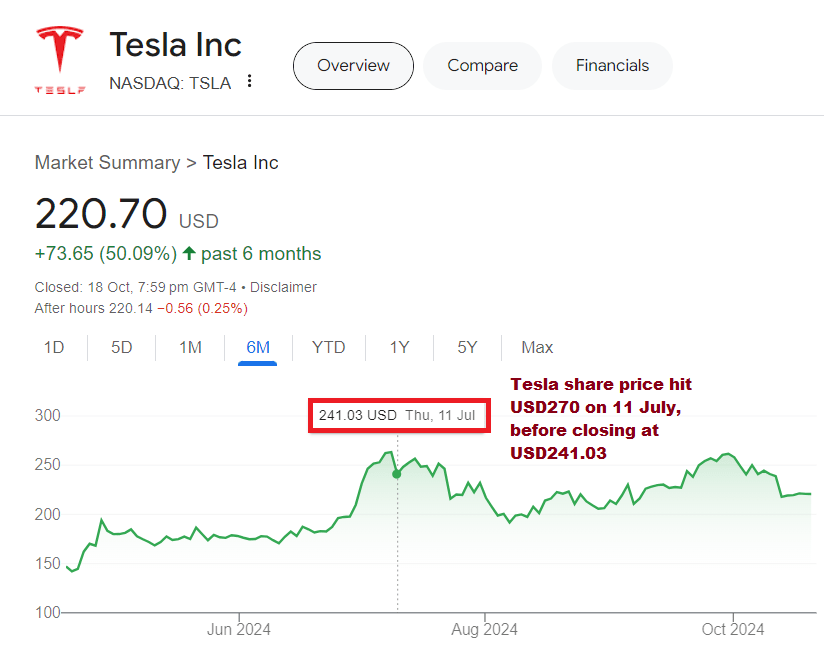Select the 5D time range
This screenshot has width=824, height=649.
pyautogui.click(x=121, y=348)
